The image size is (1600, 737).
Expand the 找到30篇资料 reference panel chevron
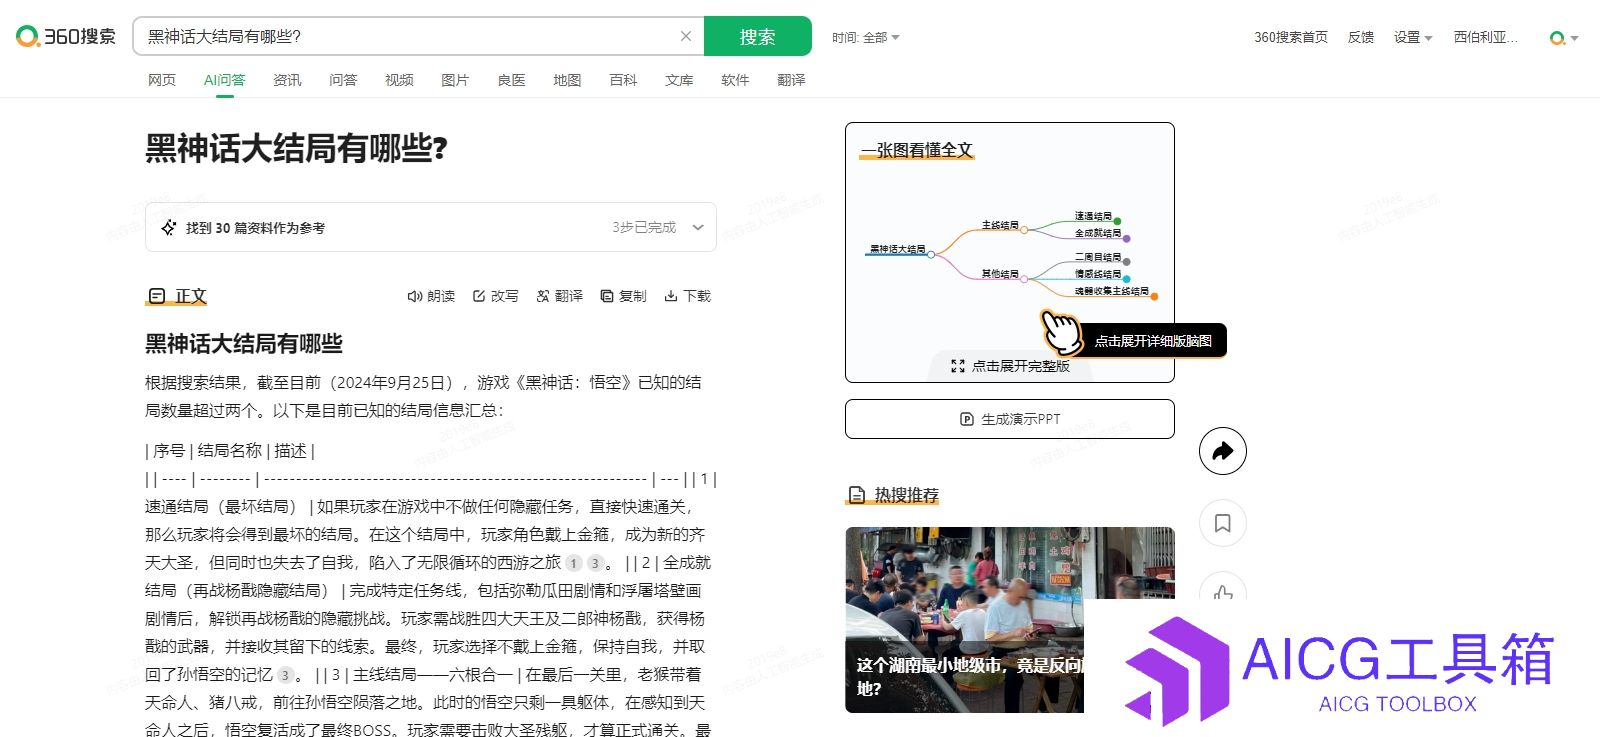(698, 228)
